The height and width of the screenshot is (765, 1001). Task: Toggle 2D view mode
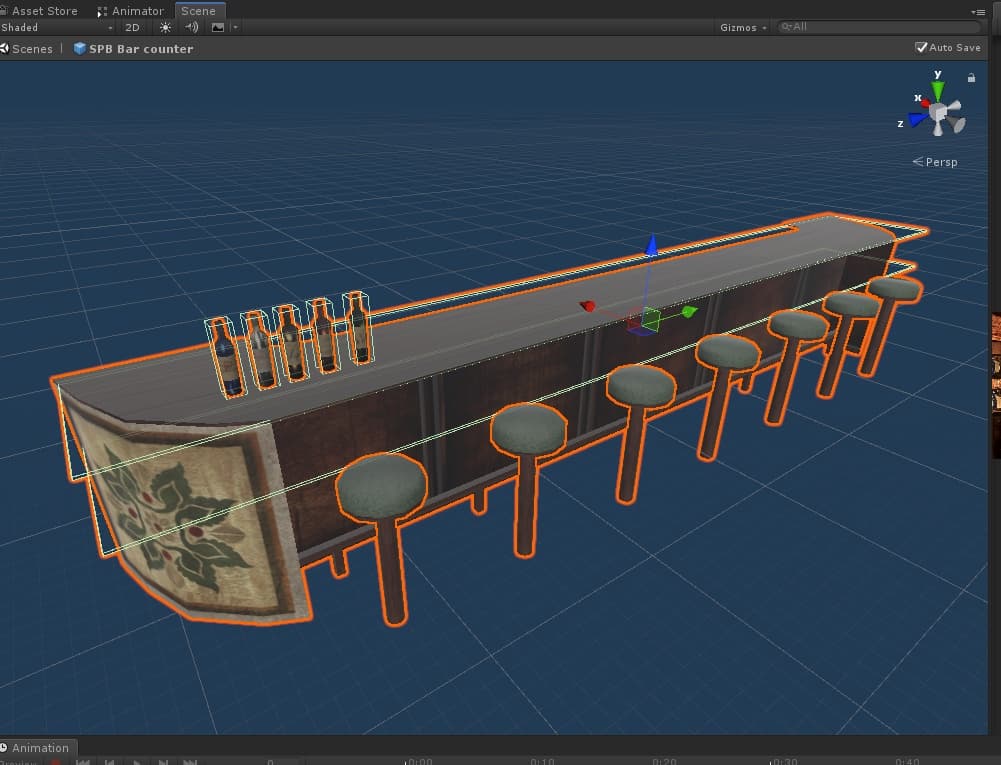[x=132, y=28]
